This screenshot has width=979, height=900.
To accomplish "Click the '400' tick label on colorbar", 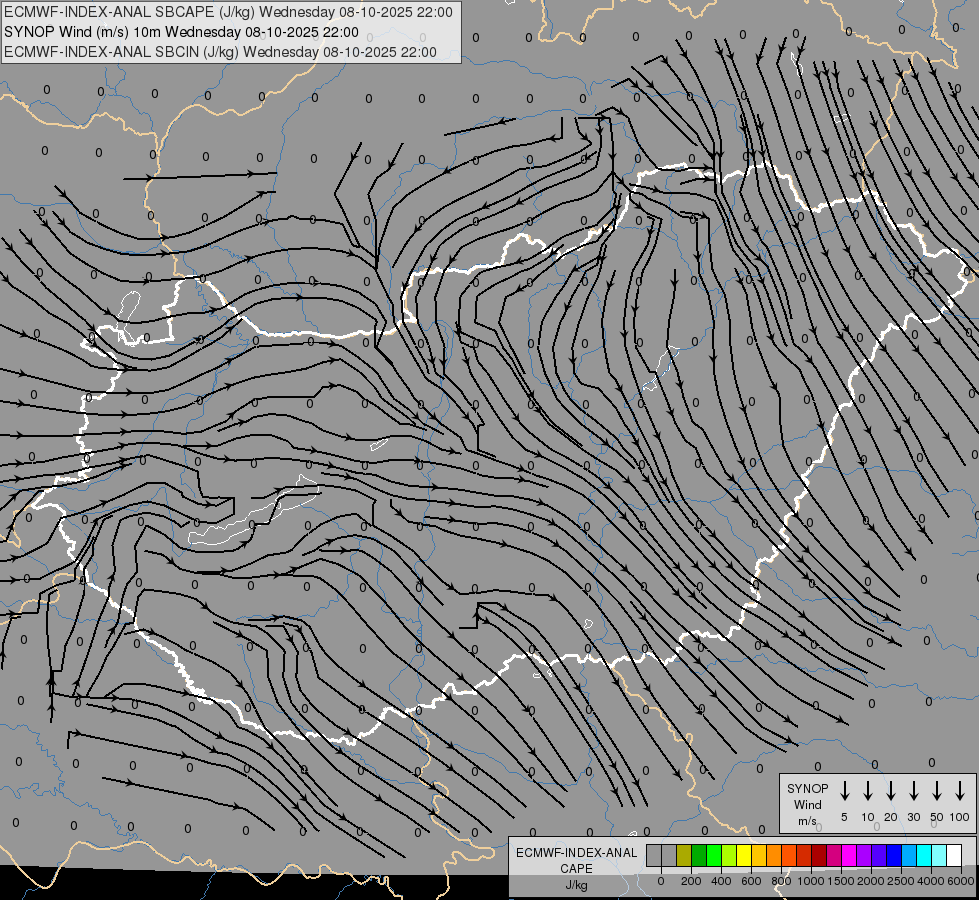I will (x=721, y=881).
